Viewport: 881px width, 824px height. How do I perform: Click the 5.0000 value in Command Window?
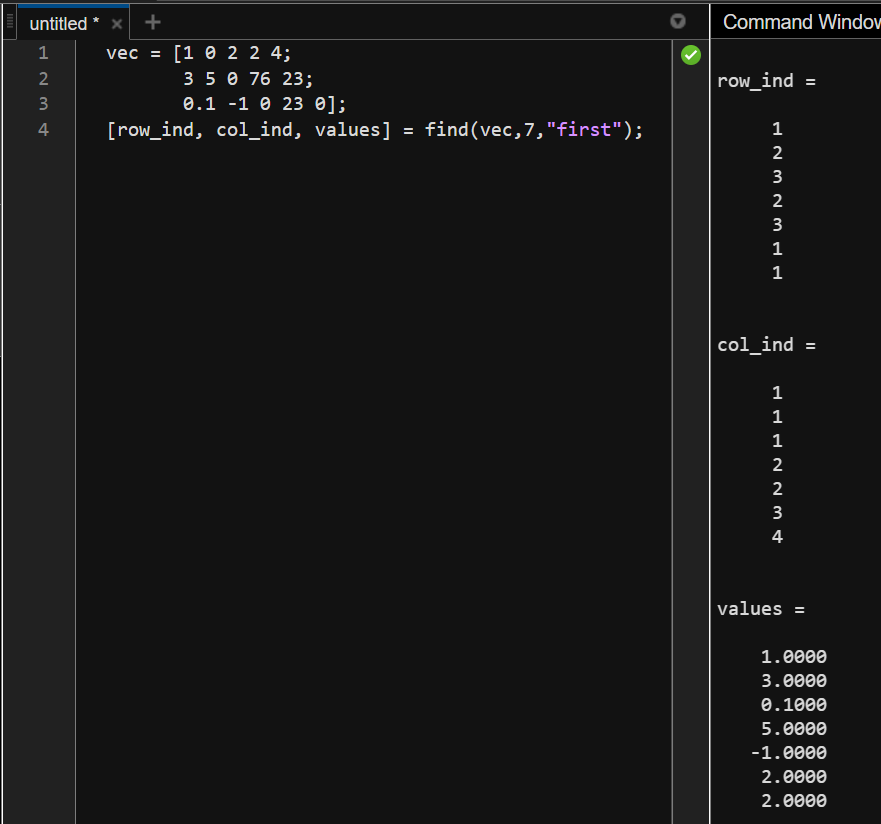[x=793, y=729]
